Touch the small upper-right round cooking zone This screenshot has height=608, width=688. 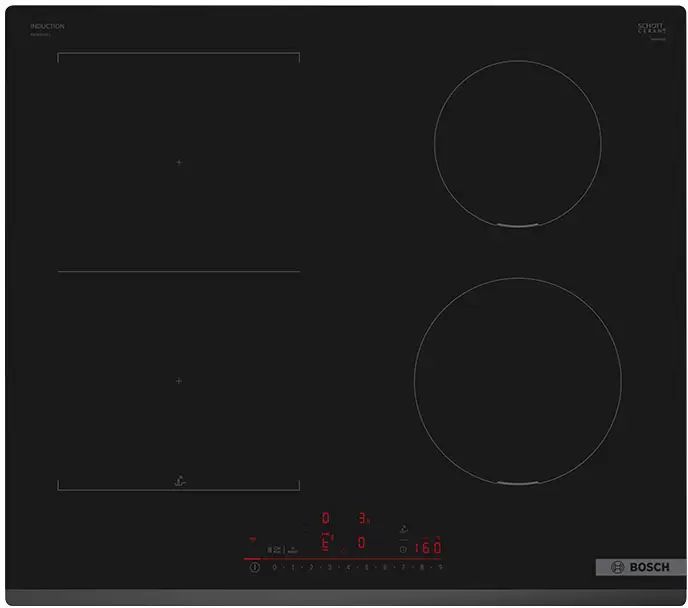coord(517,143)
